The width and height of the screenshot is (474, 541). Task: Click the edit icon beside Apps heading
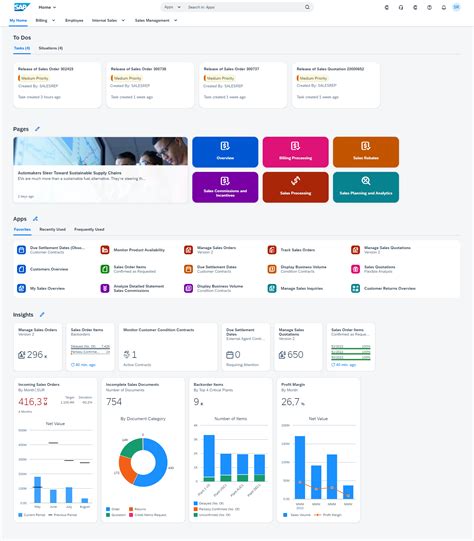click(x=35, y=219)
